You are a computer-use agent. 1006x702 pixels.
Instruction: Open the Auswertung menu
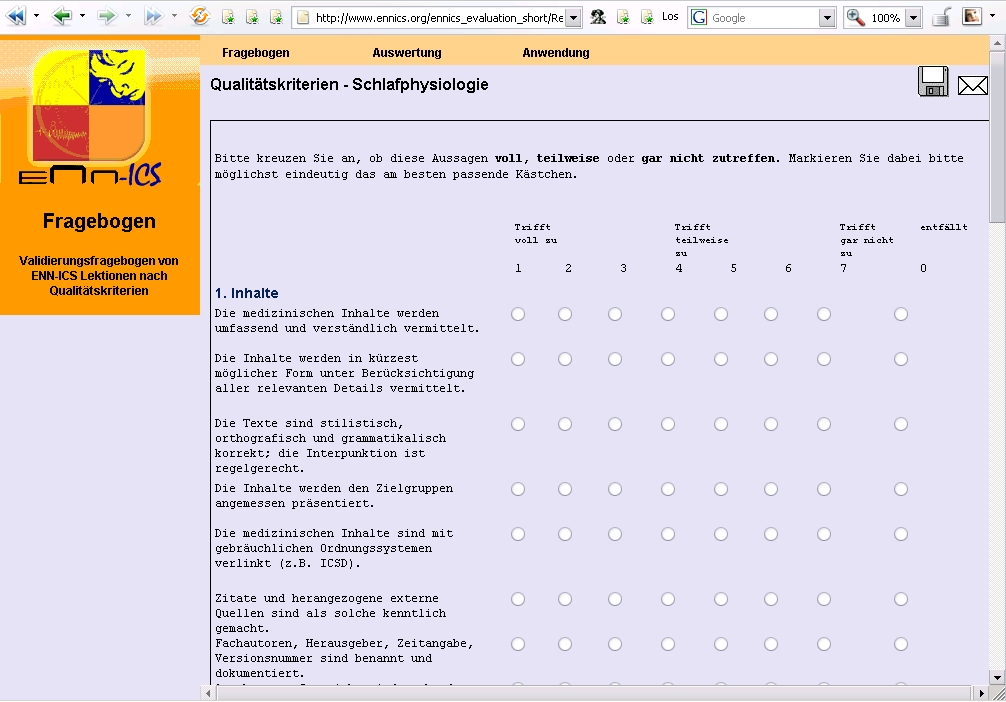point(407,53)
